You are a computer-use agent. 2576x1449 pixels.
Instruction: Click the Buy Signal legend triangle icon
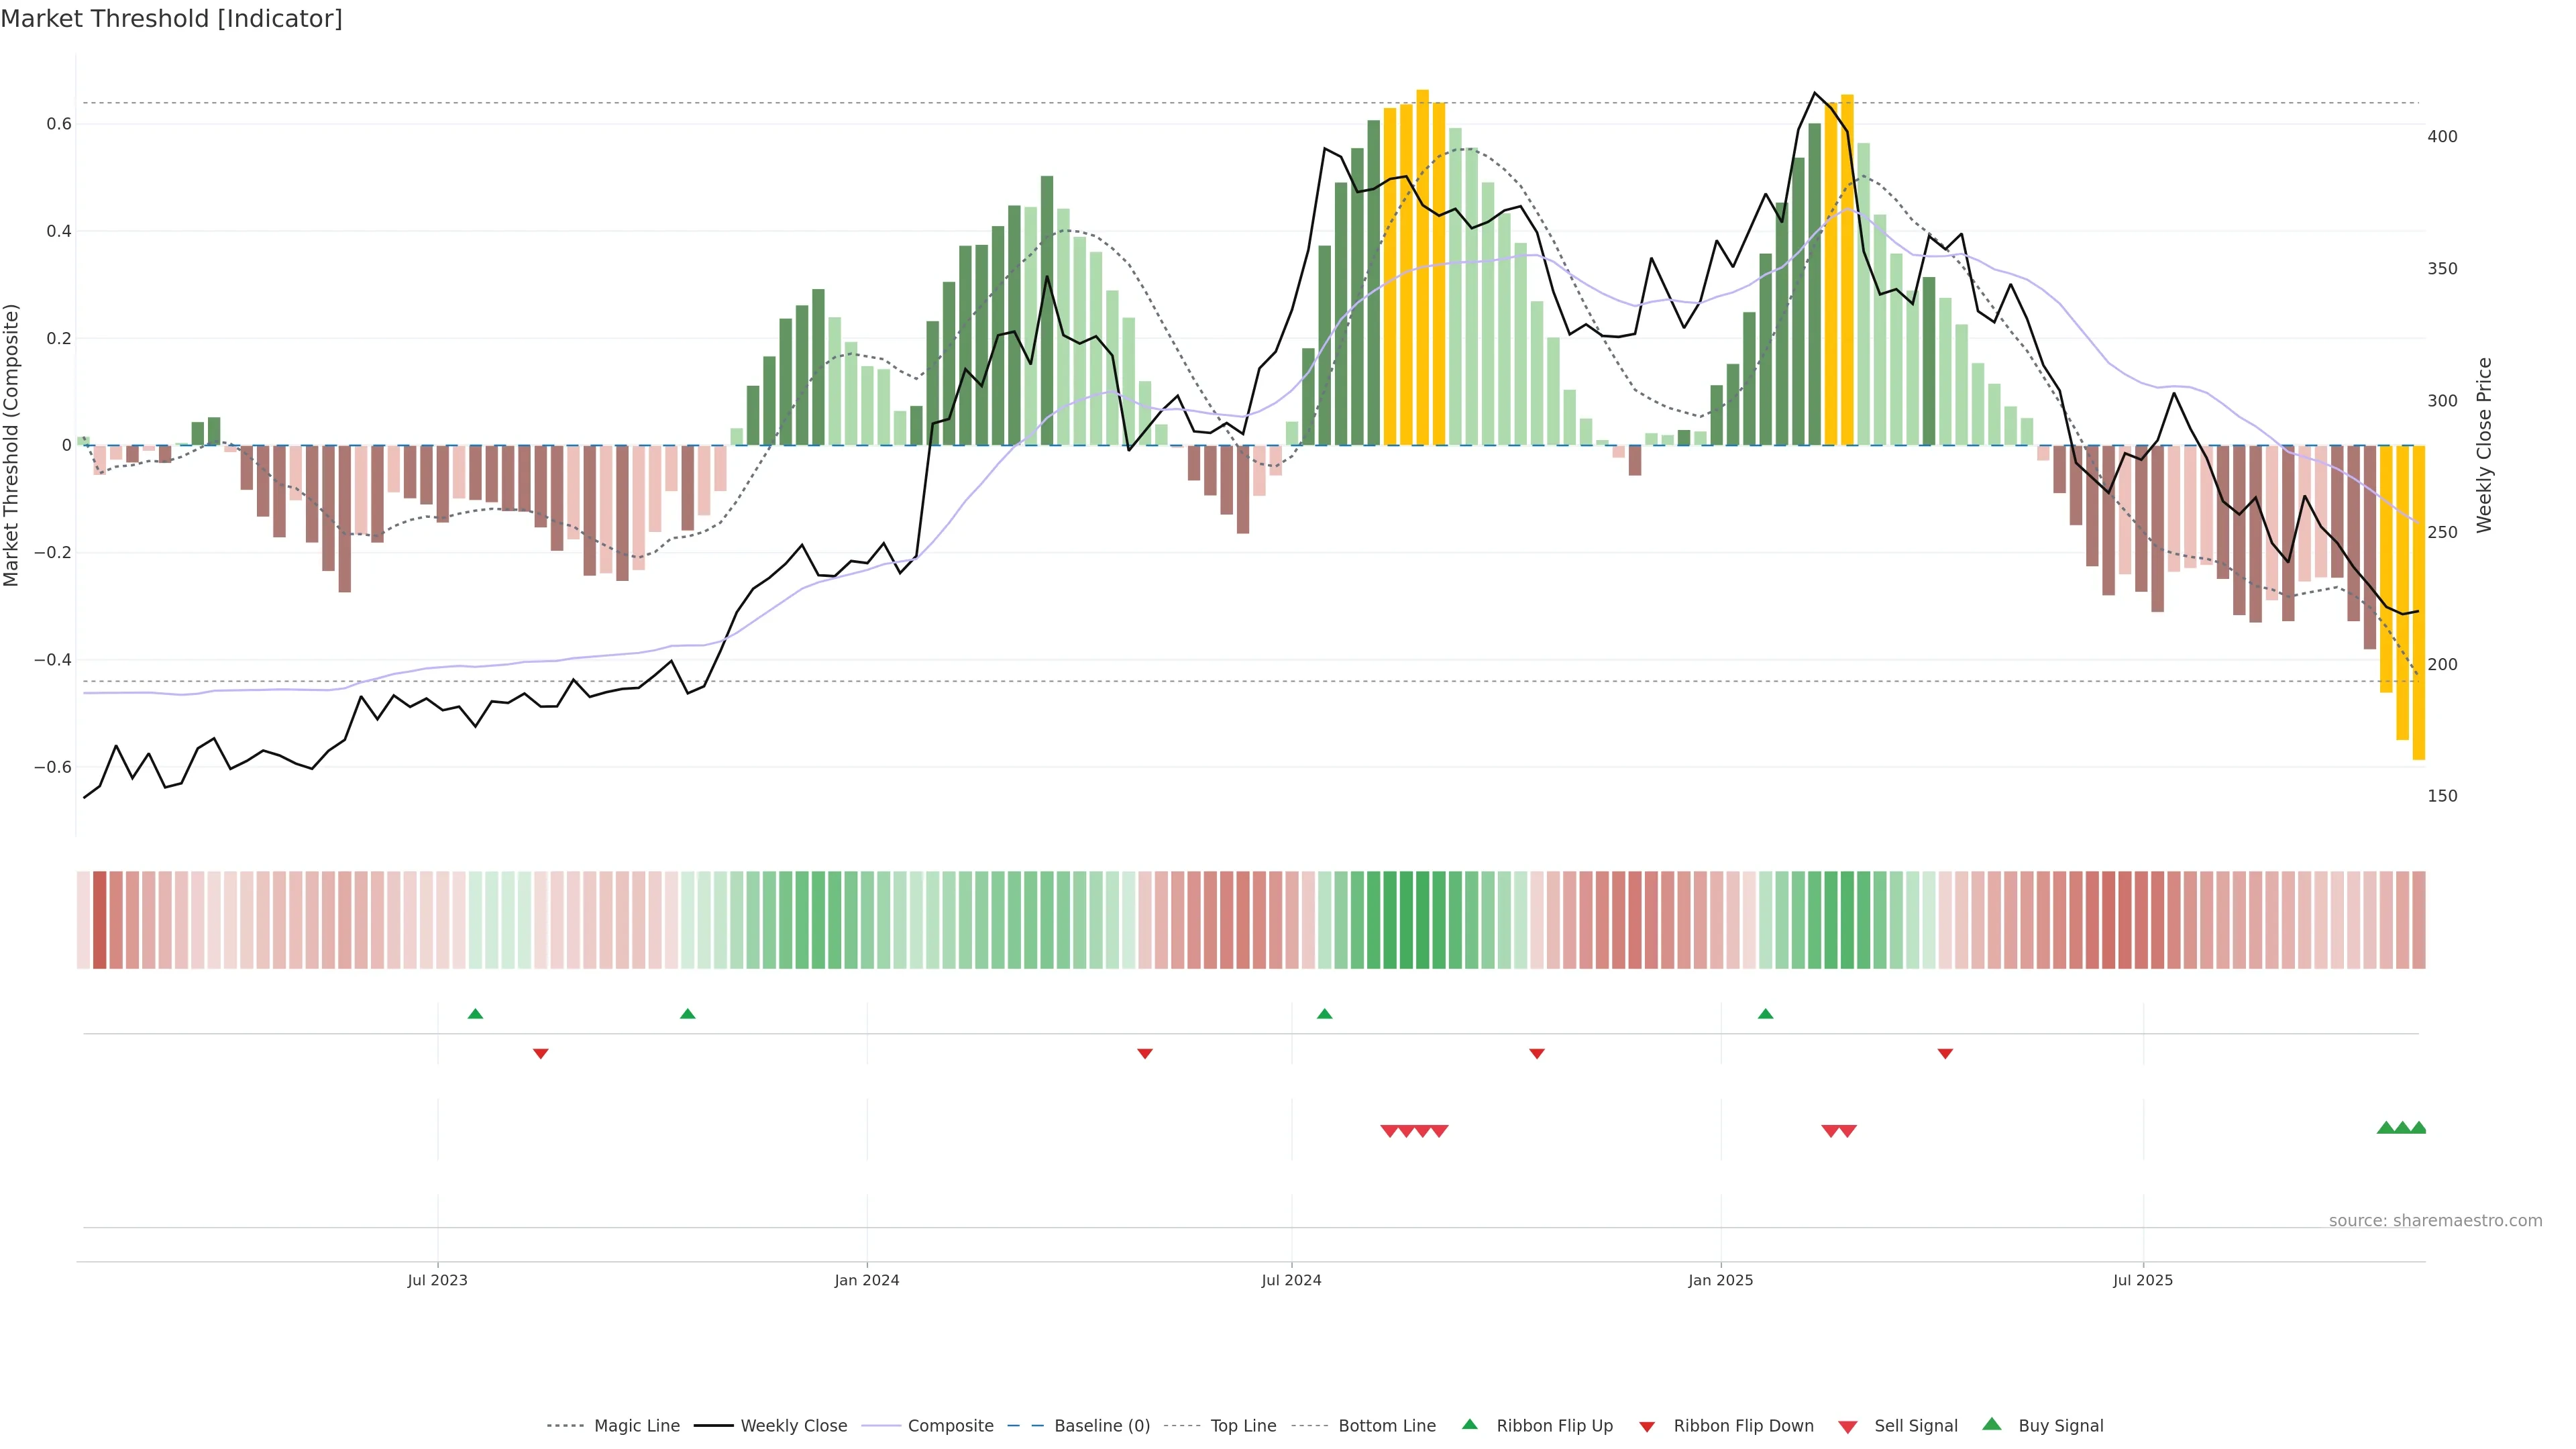point(1991,1424)
